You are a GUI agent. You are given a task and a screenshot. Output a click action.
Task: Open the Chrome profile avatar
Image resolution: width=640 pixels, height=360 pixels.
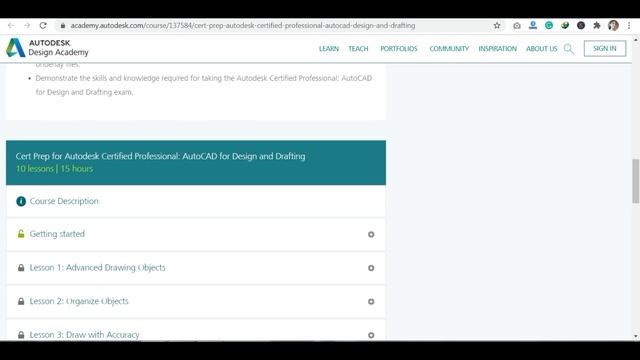pyautogui.click(x=613, y=25)
